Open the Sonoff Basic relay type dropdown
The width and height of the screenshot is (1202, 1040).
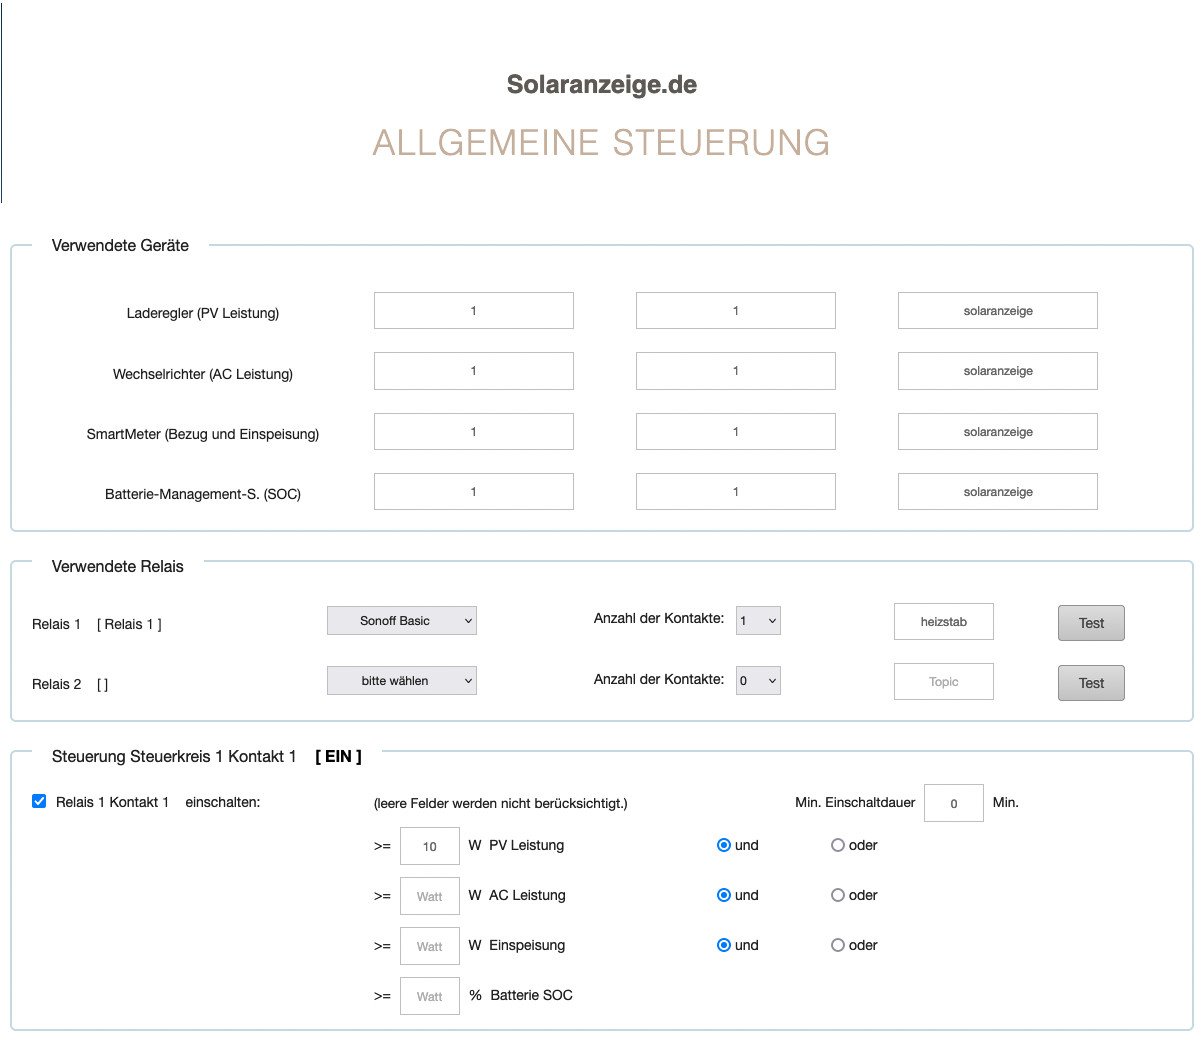(x=402, y=621)
